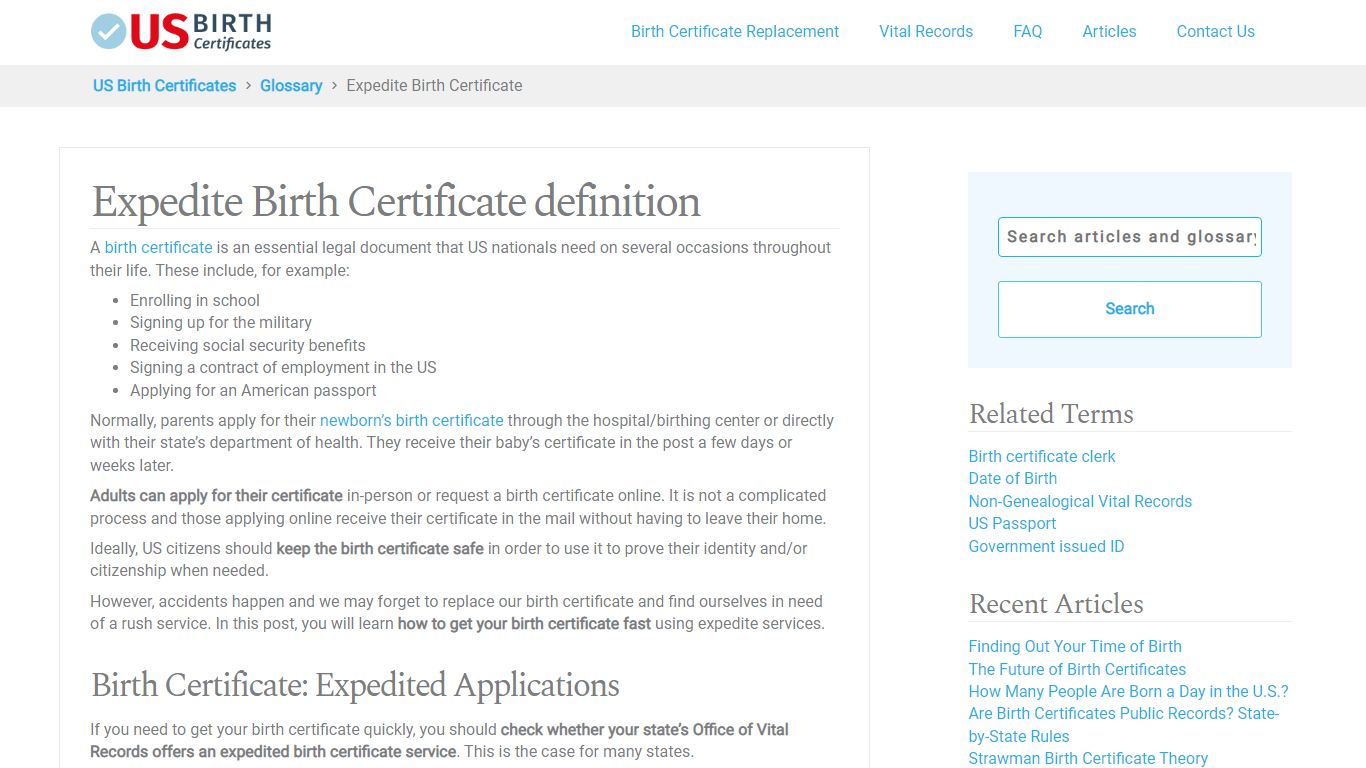
Task: Open 'newborn's birth certificate' link
Action: pyautogui.click(x=412, y=421)
